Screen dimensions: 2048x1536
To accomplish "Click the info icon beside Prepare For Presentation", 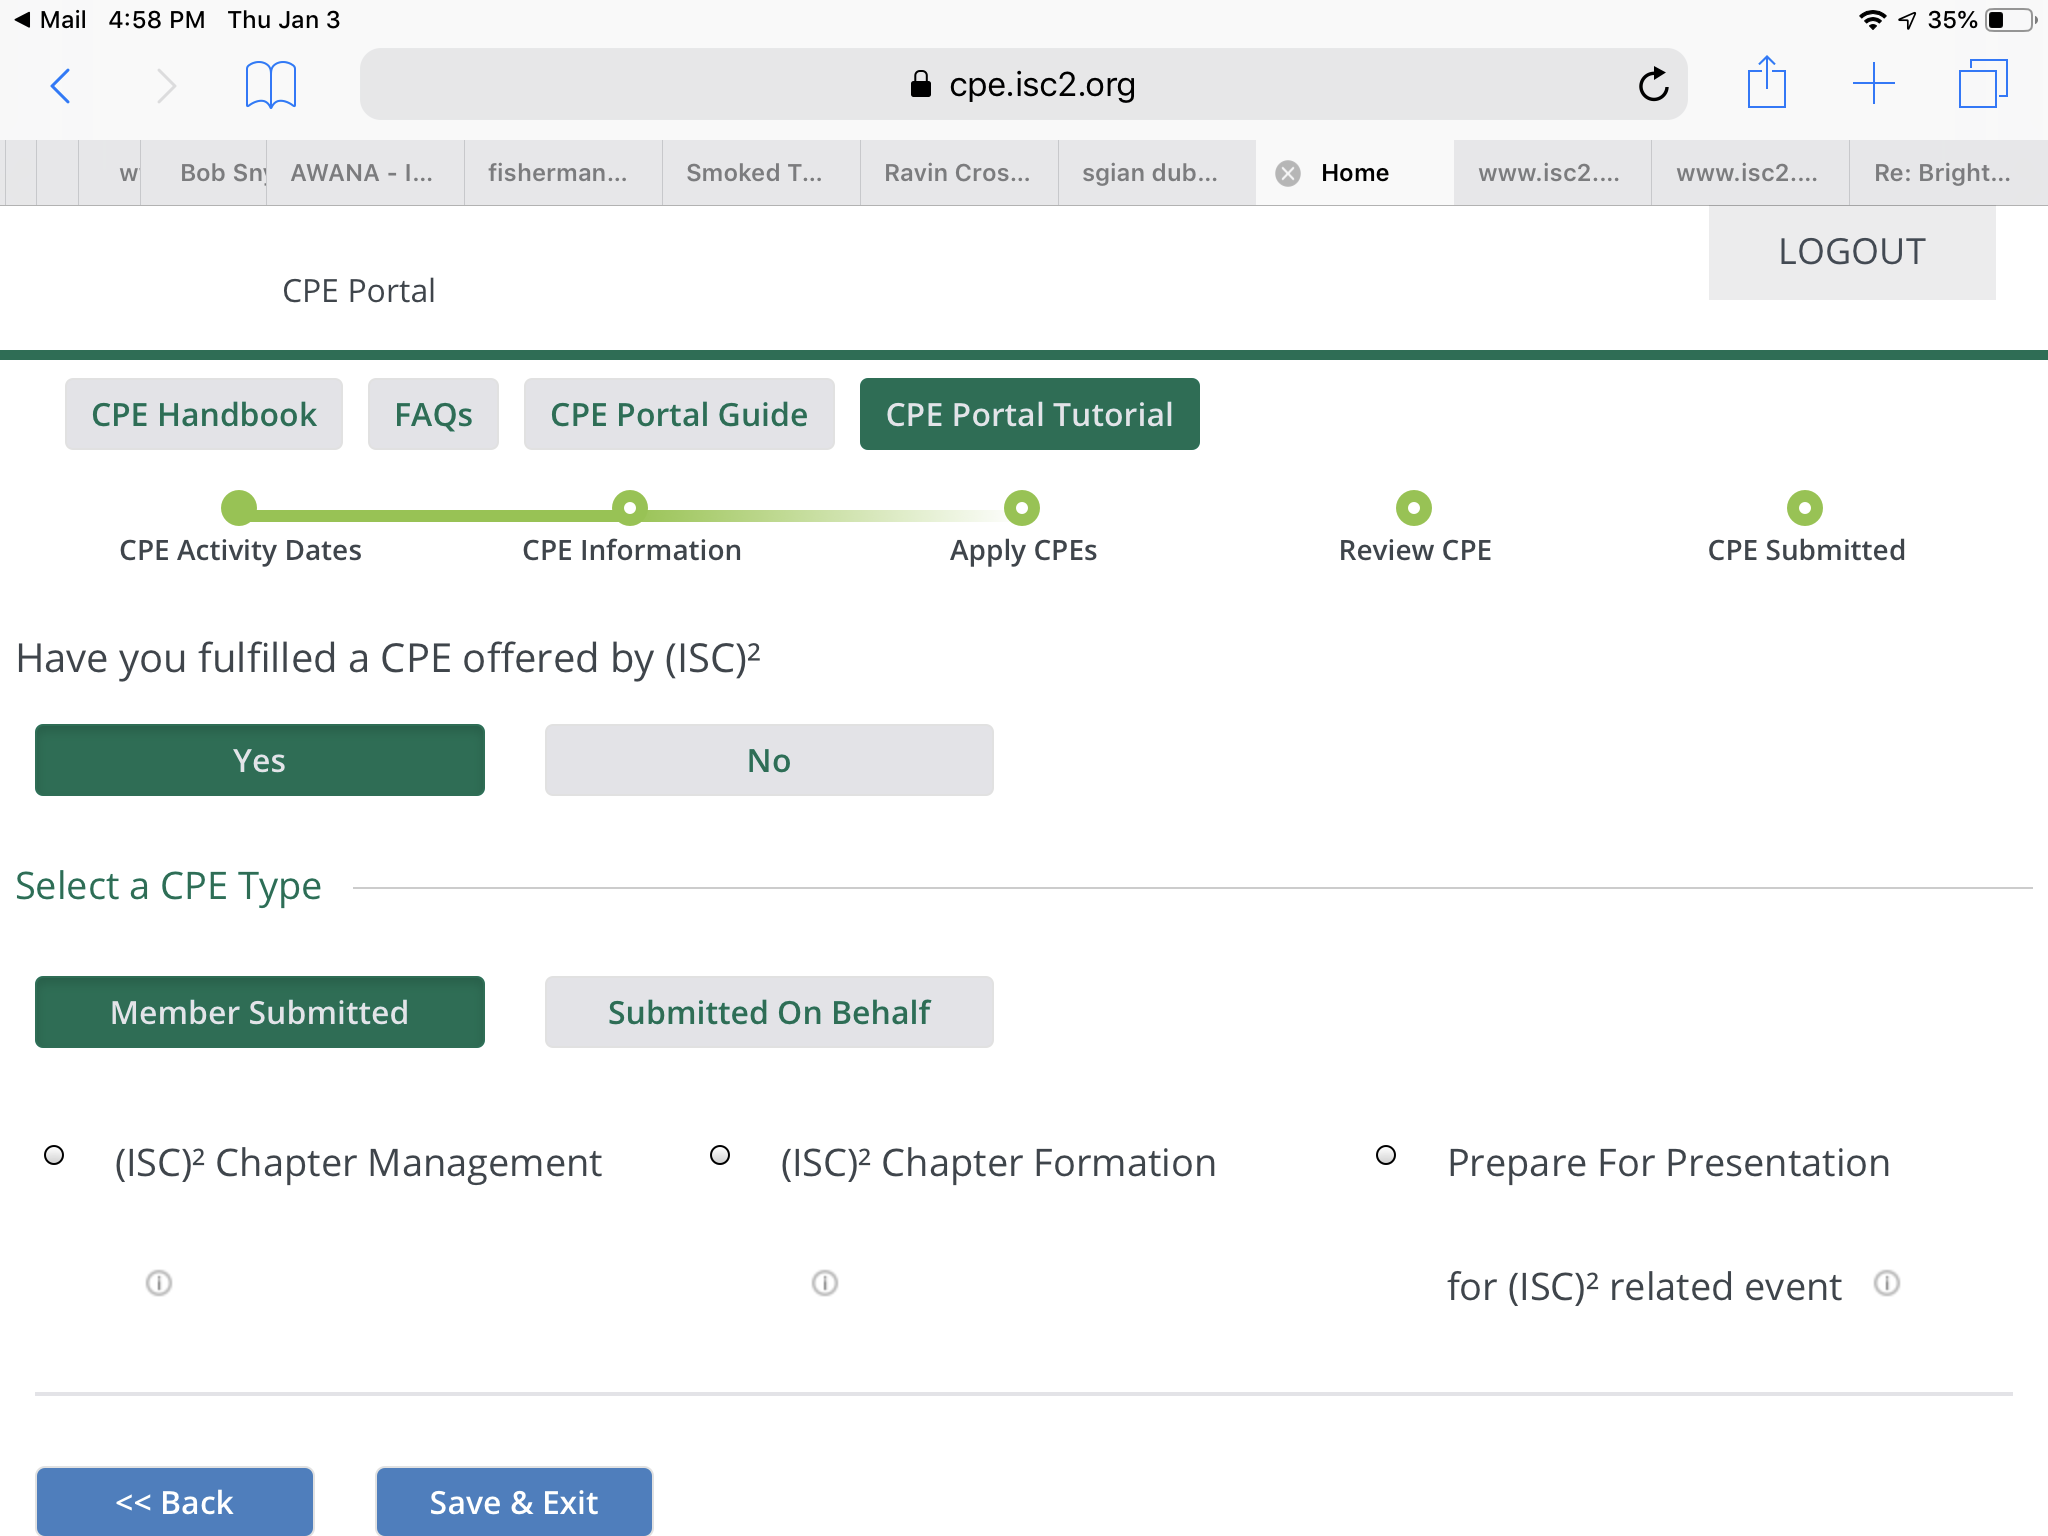I will pyautogui.click(x=1888, y=1283).
